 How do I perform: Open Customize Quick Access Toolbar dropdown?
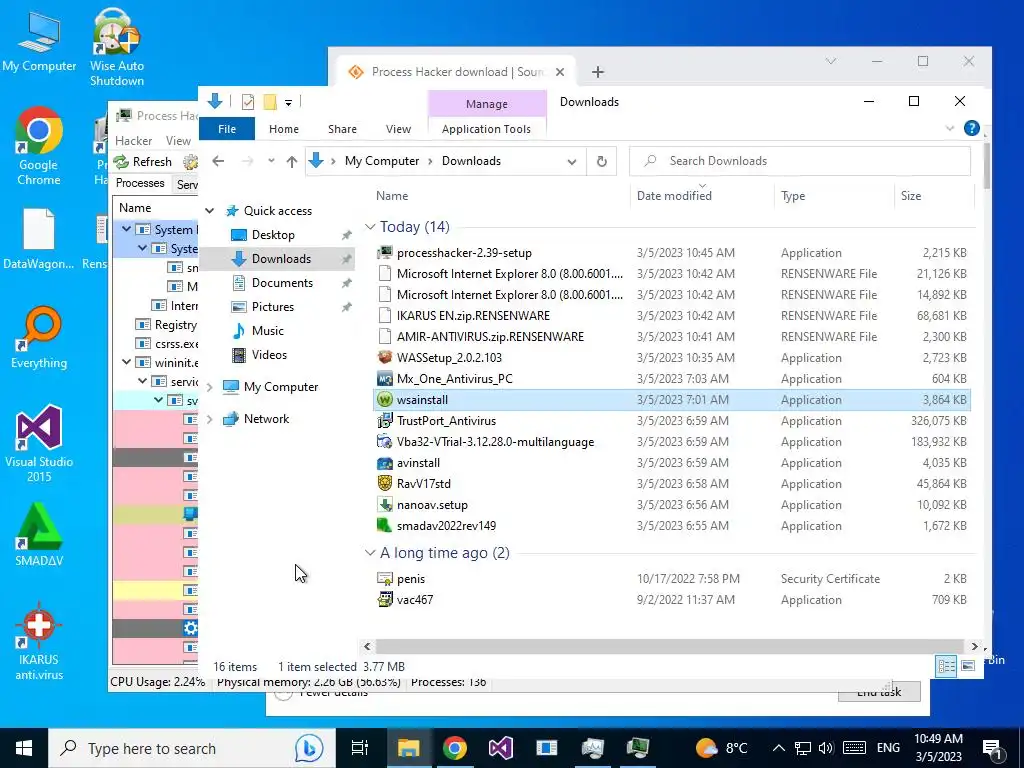click(288, 103)
